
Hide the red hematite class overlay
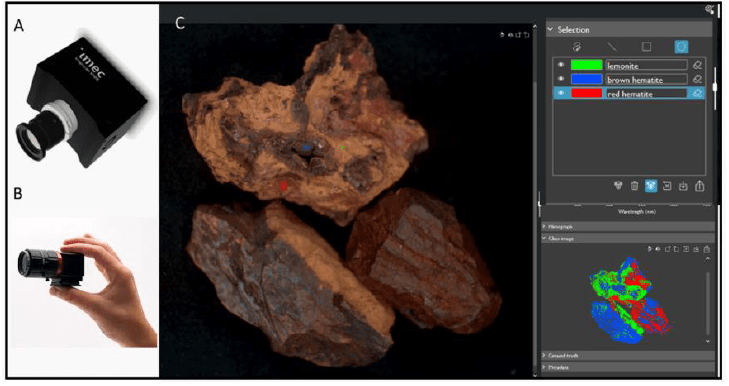click(561, 93)
